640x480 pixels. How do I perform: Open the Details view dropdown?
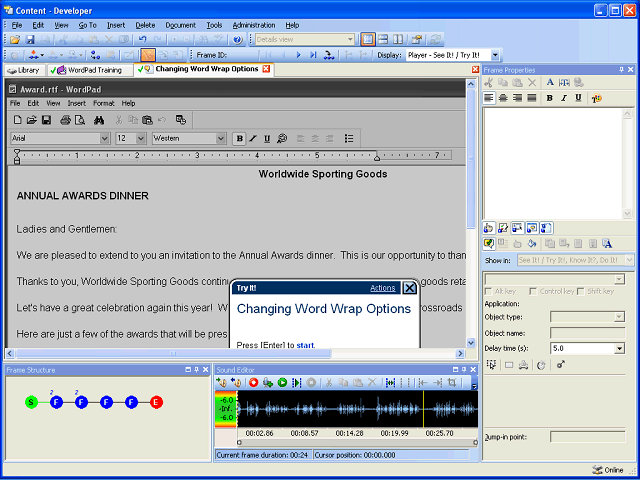[x=349, y=39]
